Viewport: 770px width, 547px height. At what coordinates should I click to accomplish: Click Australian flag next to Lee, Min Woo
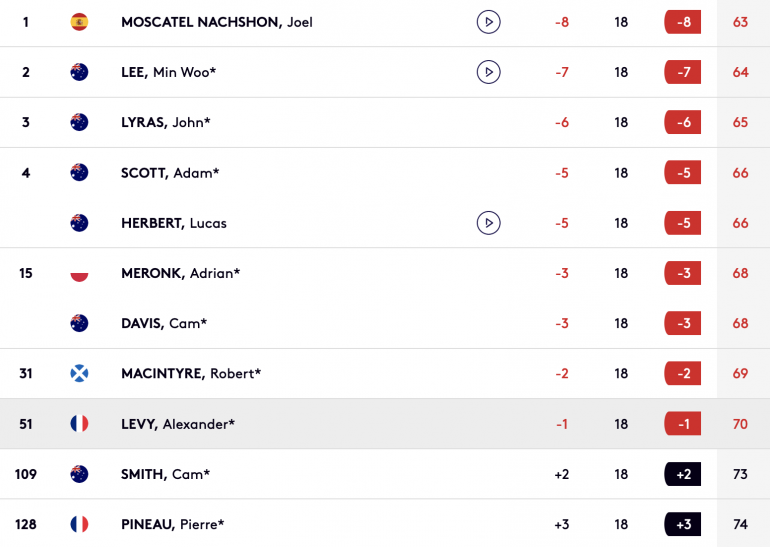tap(79, 72)
